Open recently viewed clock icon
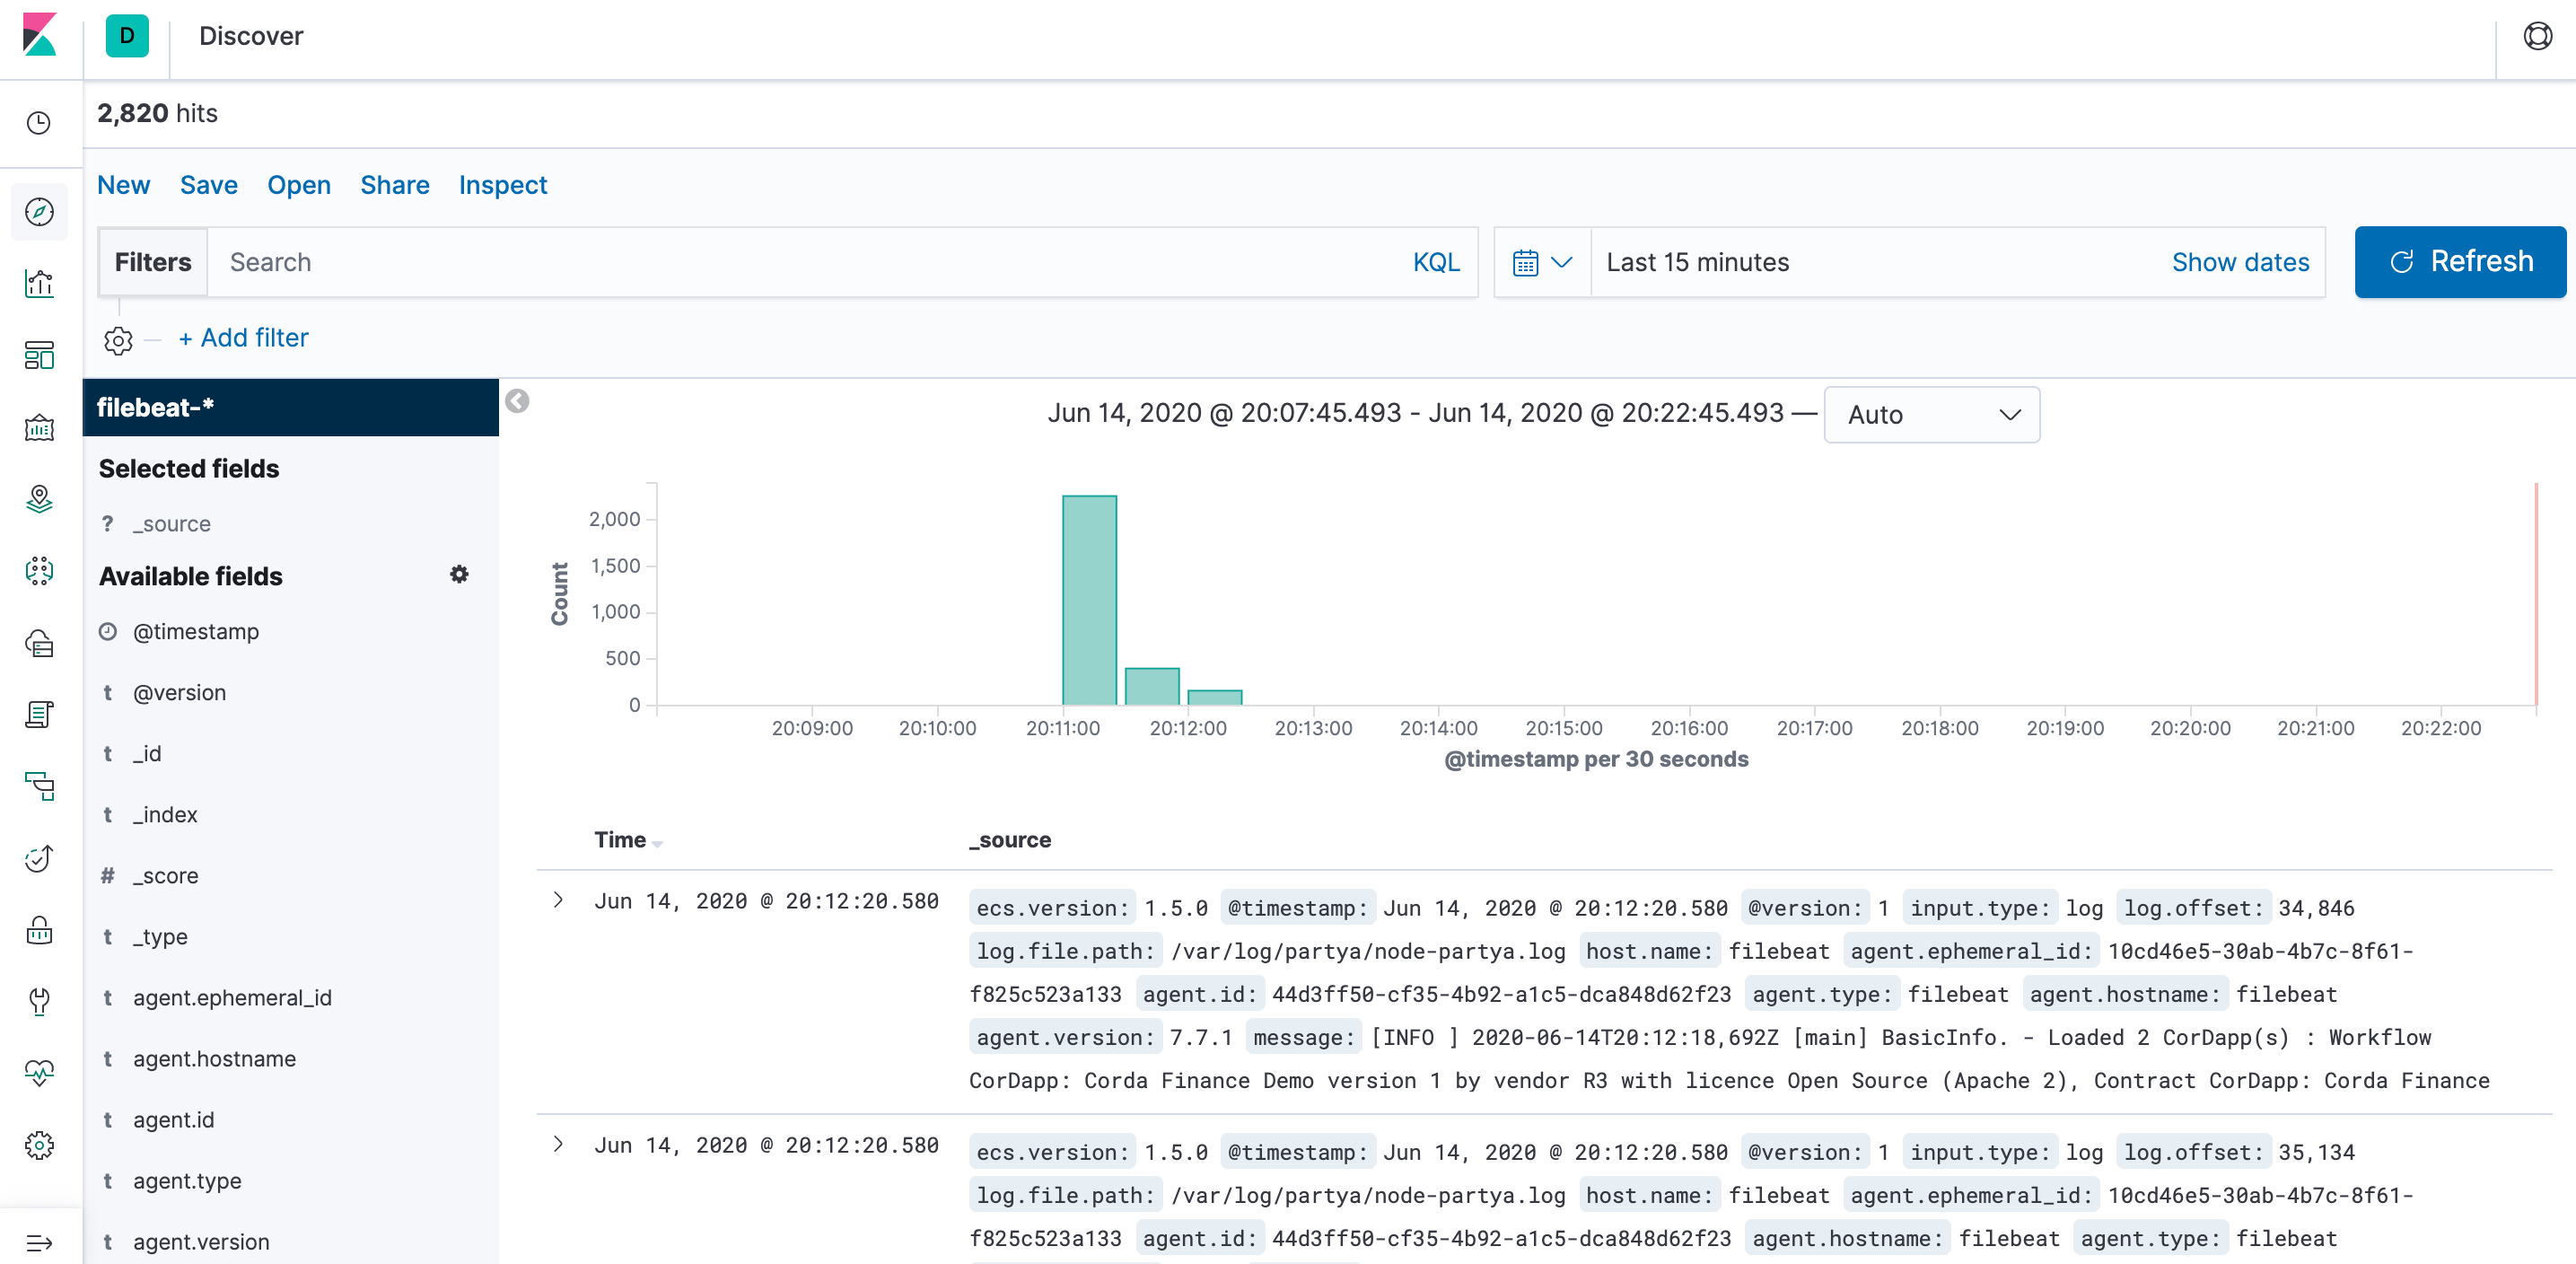Screen dimensions: 2576x1264 click(x=39, y=123)
